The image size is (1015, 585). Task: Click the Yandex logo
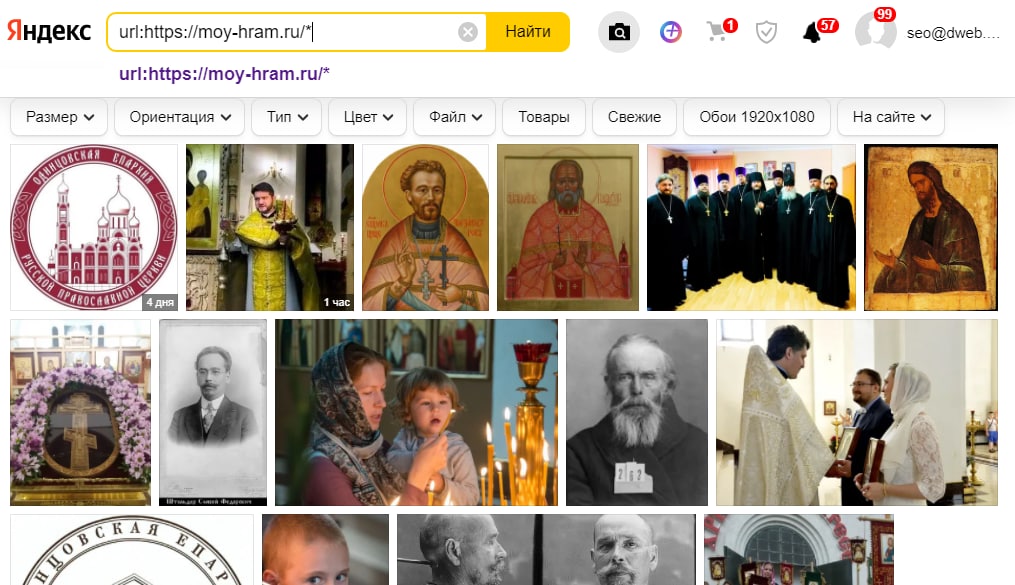(x=49, y=31)
